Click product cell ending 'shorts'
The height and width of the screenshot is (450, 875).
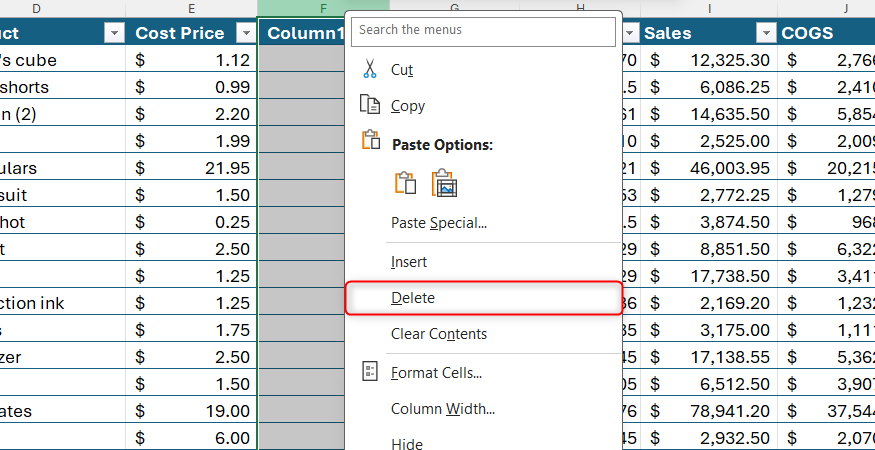pos(62,87)
